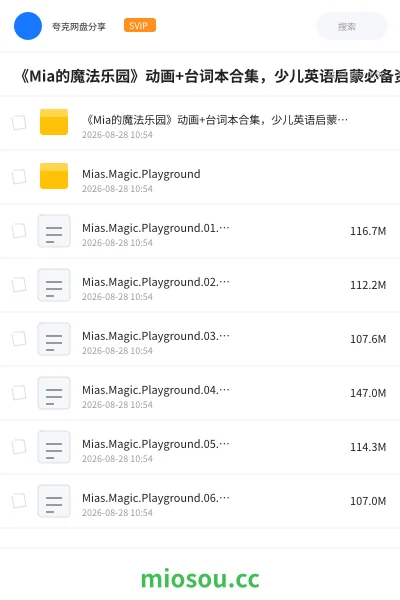Open file name Mias.Magic.Playground.05
Image resolution: width=400 pixels, height=600 pixels.
pyautogui.click(x=156, y=444)
